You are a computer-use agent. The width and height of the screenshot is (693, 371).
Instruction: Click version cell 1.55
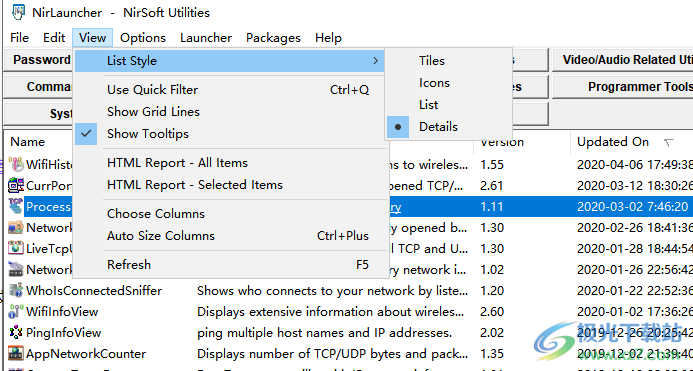(492, 165)
